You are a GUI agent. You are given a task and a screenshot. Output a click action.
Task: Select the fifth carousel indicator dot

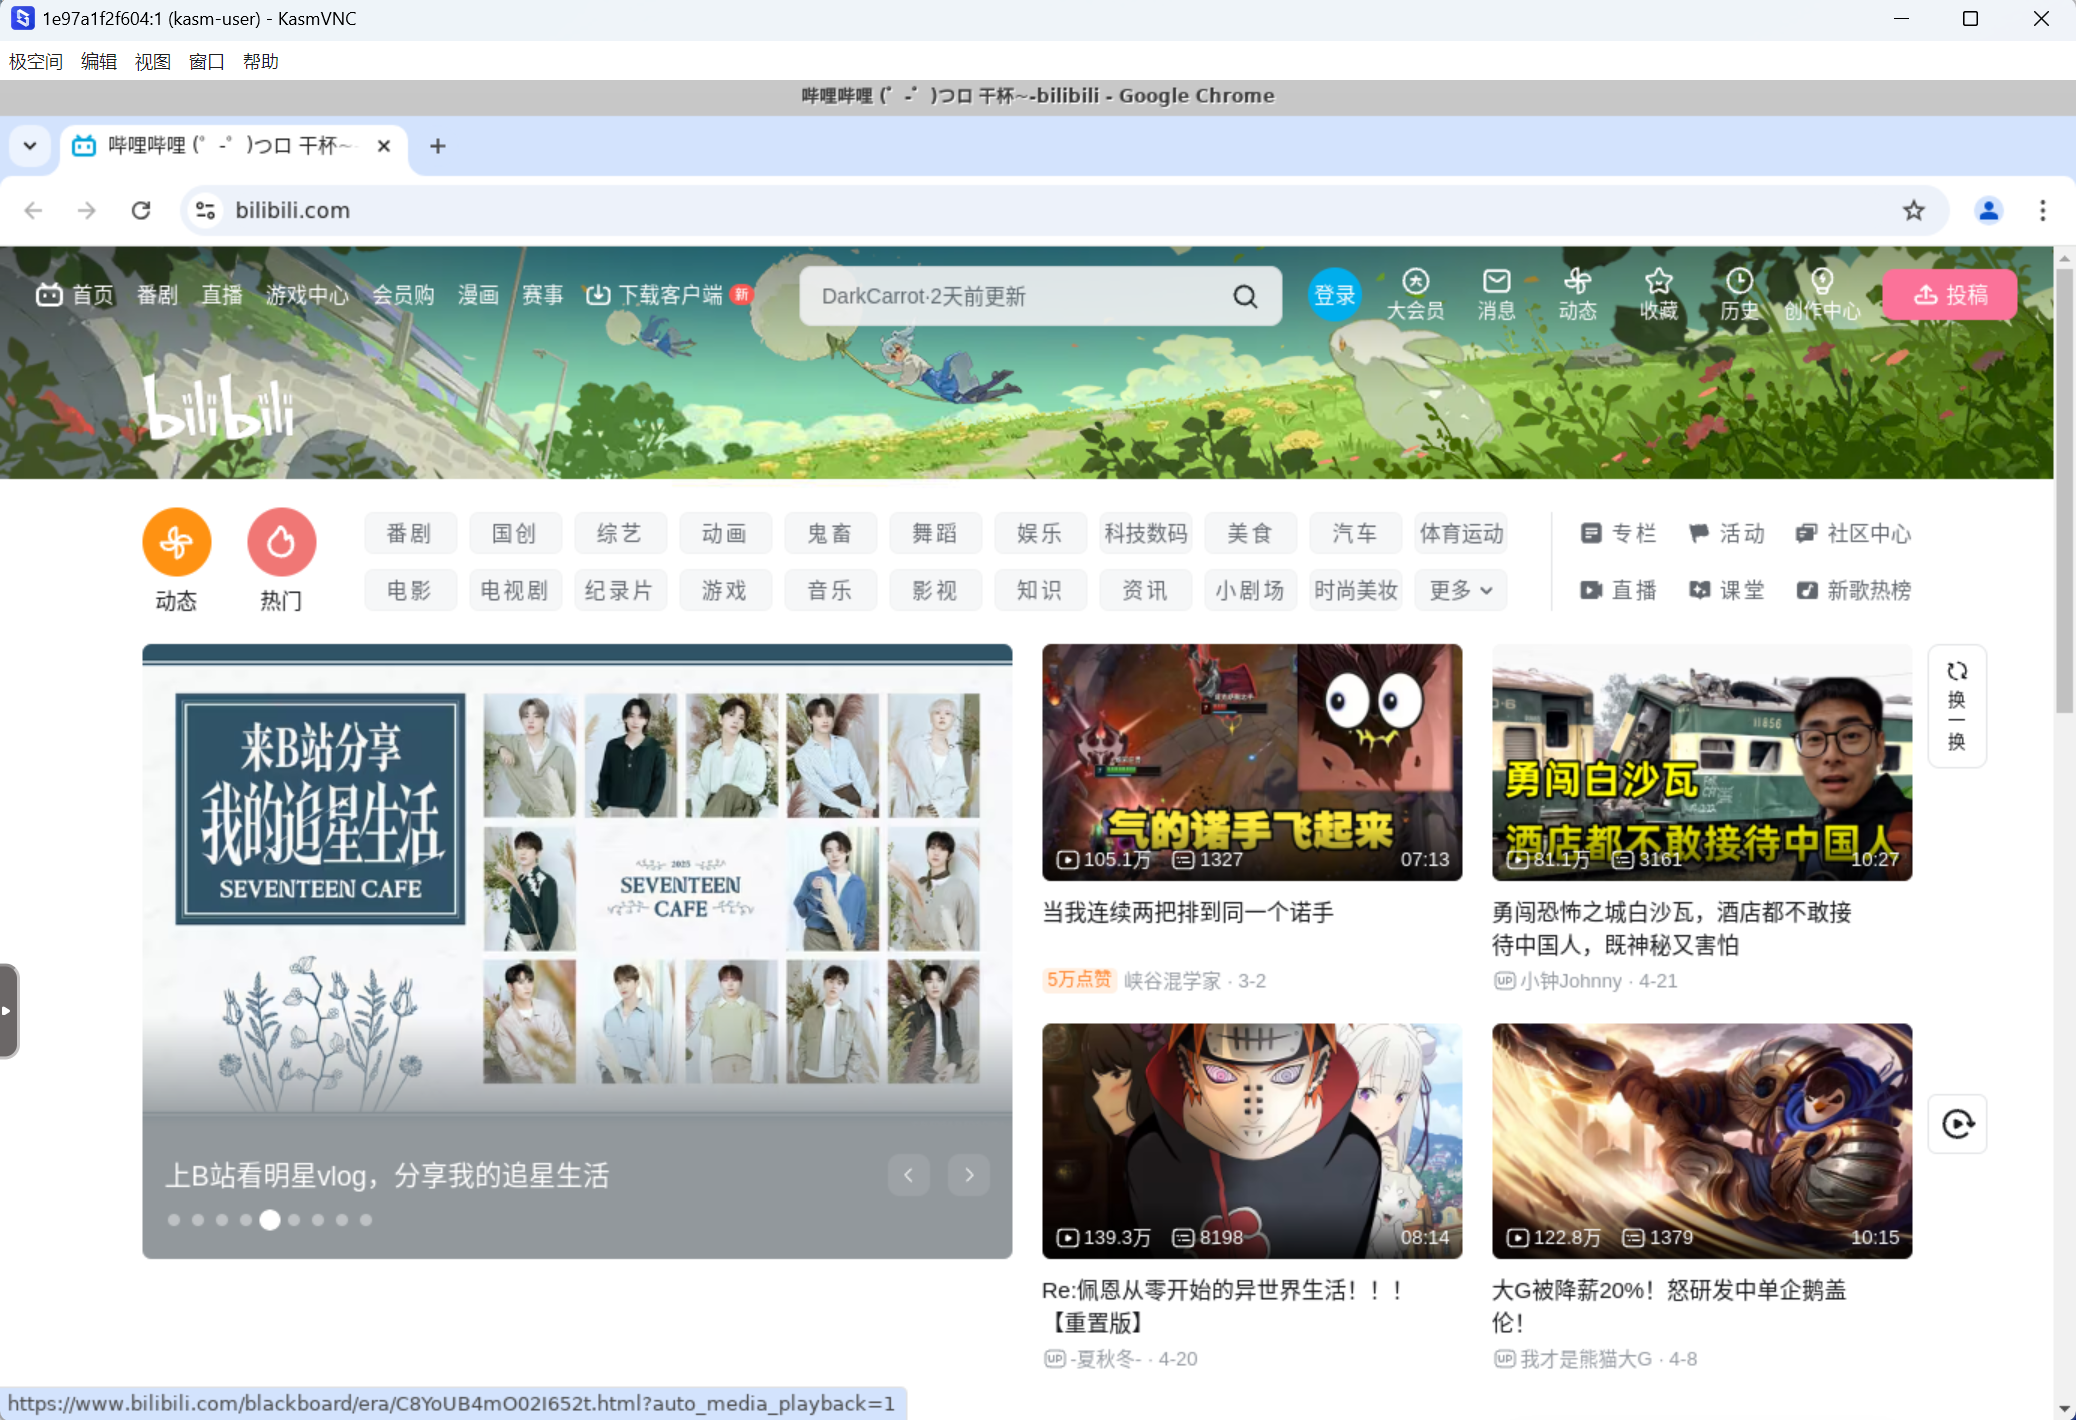pyautogui.click(x=269, y=1220)
